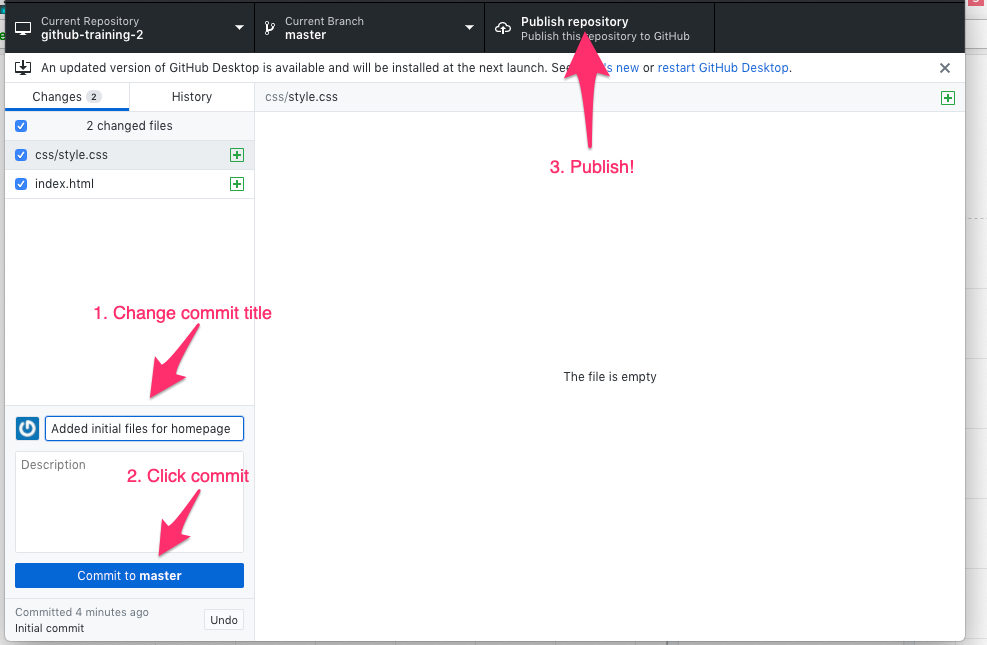
Task: Click the added status icon for index.html
Action: (x=237, y=184)
